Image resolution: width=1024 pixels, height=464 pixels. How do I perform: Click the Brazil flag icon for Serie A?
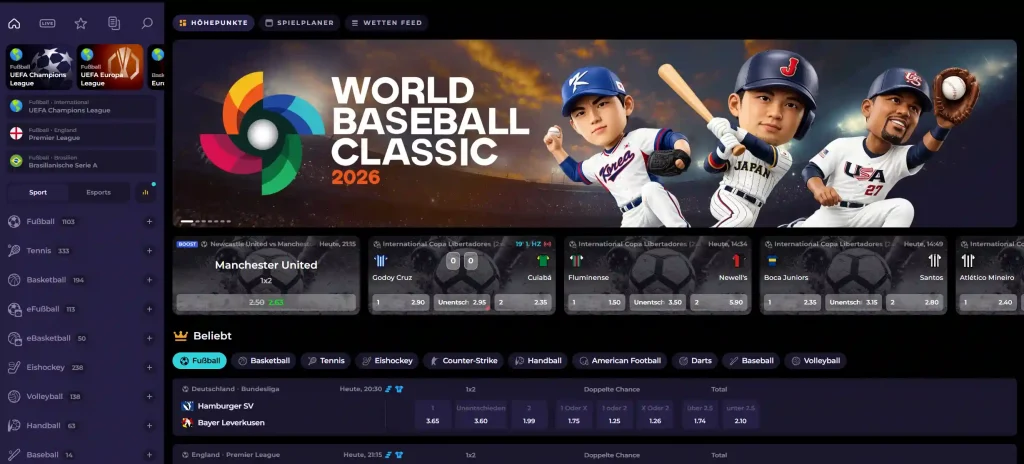[x=16, y=161]
